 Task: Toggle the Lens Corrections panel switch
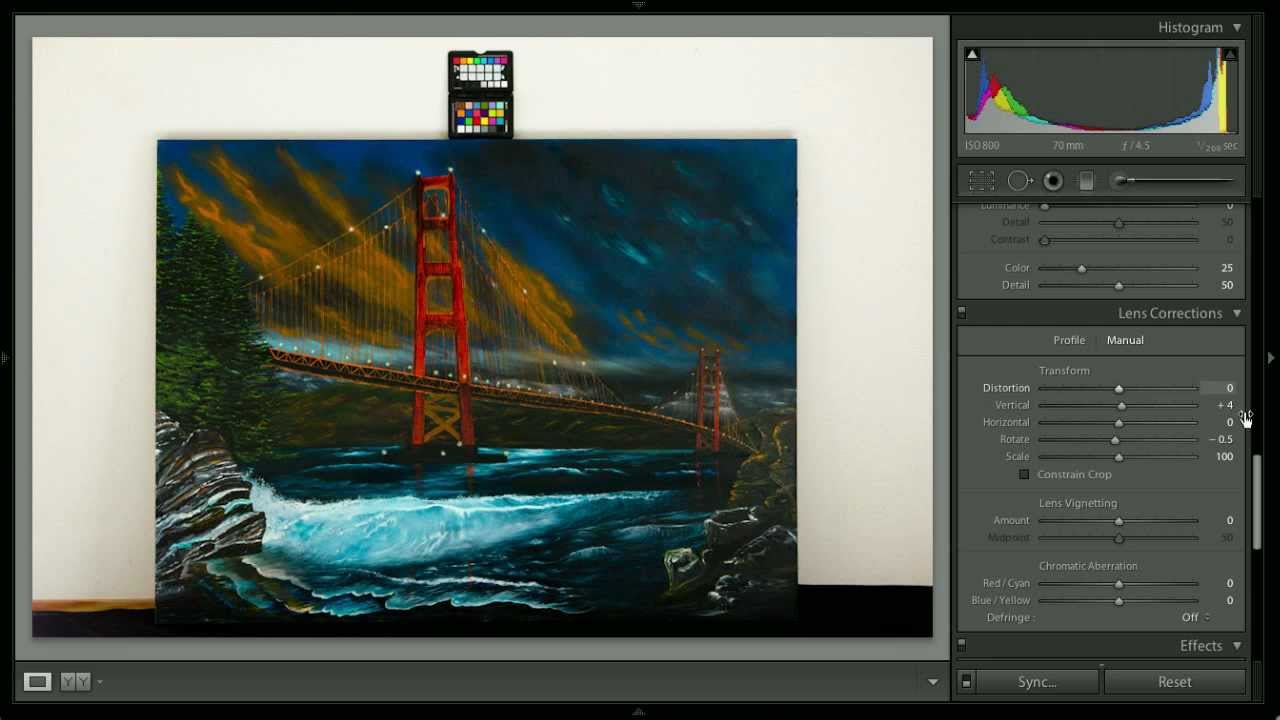point(961,312)
